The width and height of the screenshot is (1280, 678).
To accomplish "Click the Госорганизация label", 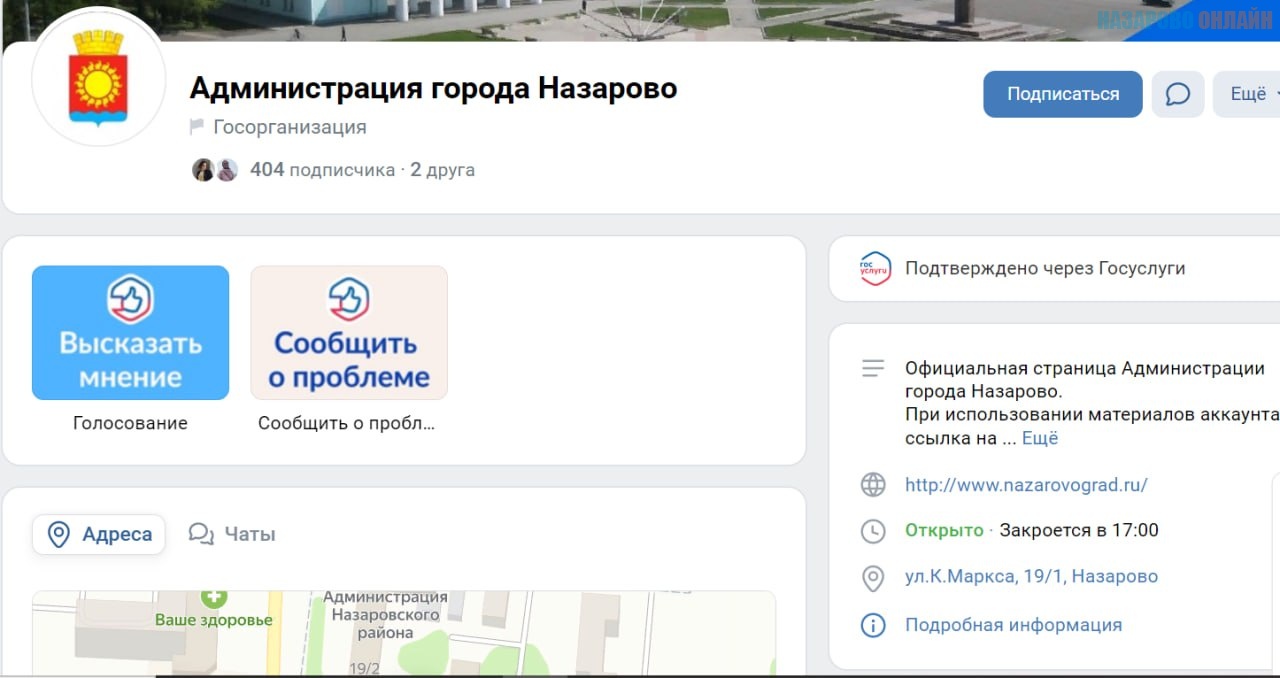I will [290, 127].
